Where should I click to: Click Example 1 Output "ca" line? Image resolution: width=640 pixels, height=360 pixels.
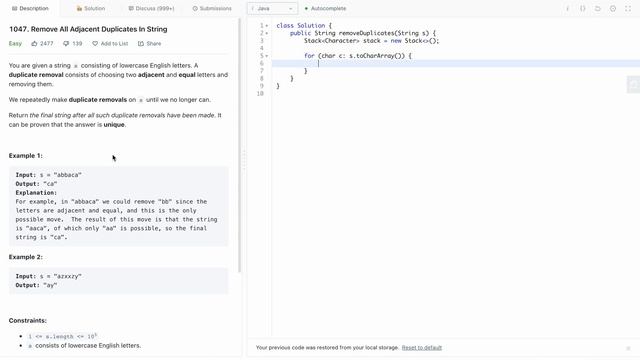pos(36,184)
